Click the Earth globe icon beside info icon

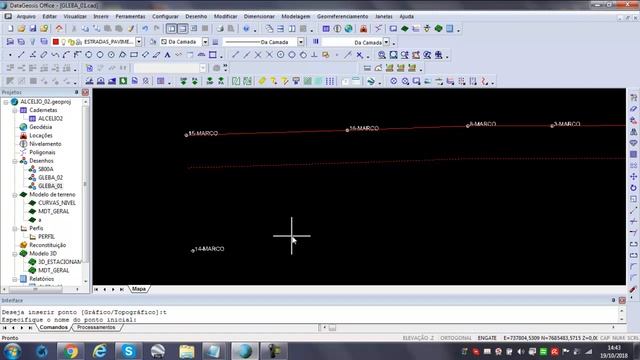[349, 29]
